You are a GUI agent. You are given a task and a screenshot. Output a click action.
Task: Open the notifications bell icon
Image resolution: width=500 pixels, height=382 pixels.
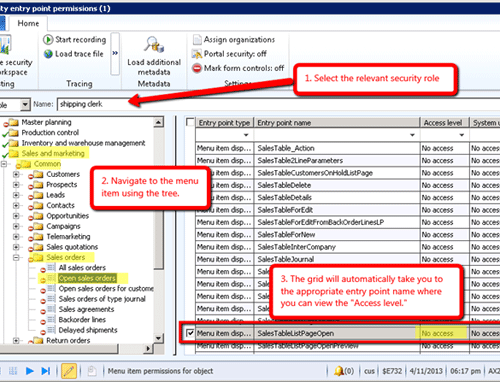click(x=339, y=370)
